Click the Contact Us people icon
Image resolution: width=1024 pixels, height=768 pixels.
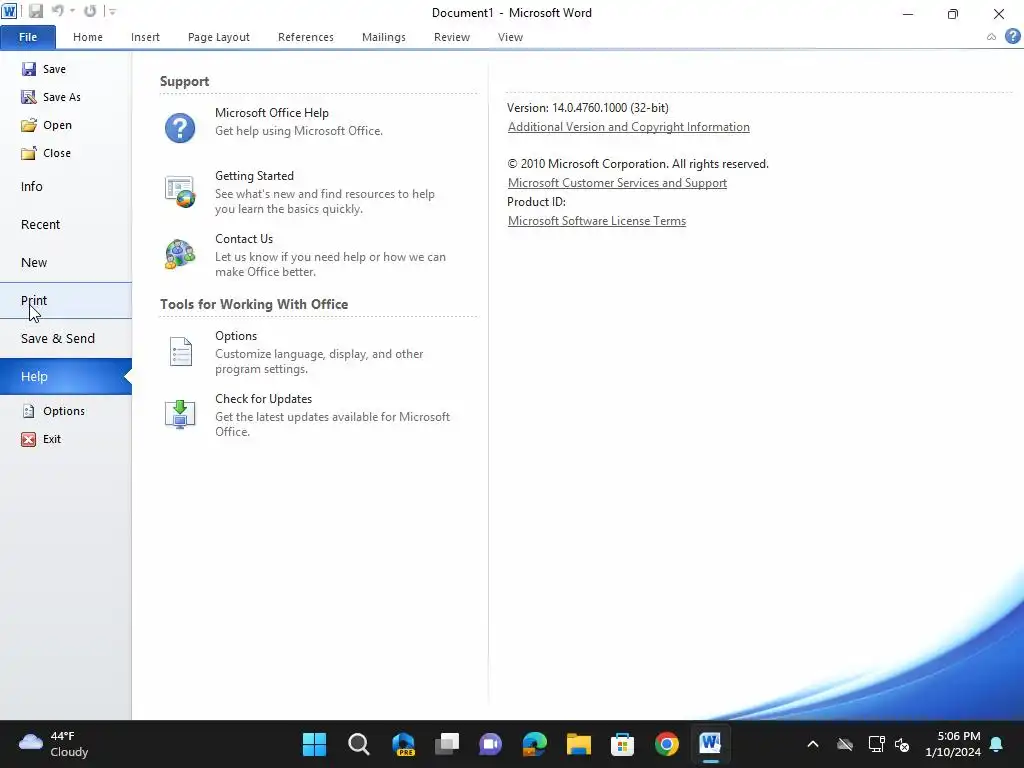pos(180,254)
